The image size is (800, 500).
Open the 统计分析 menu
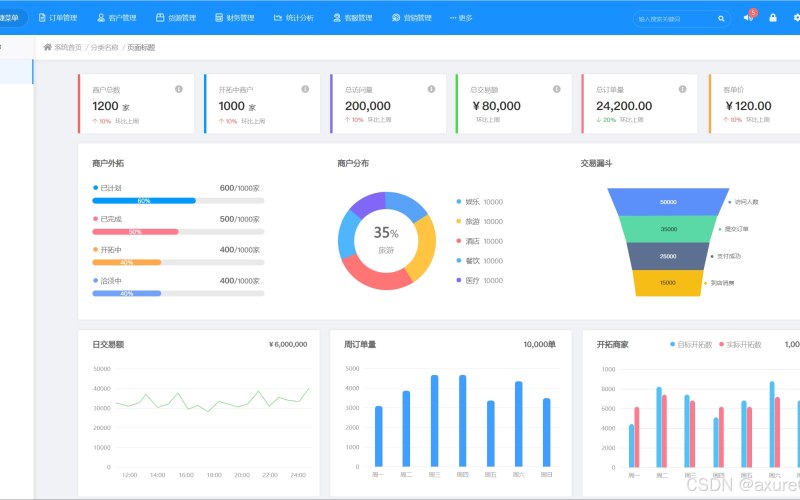[x=293, y=17]
